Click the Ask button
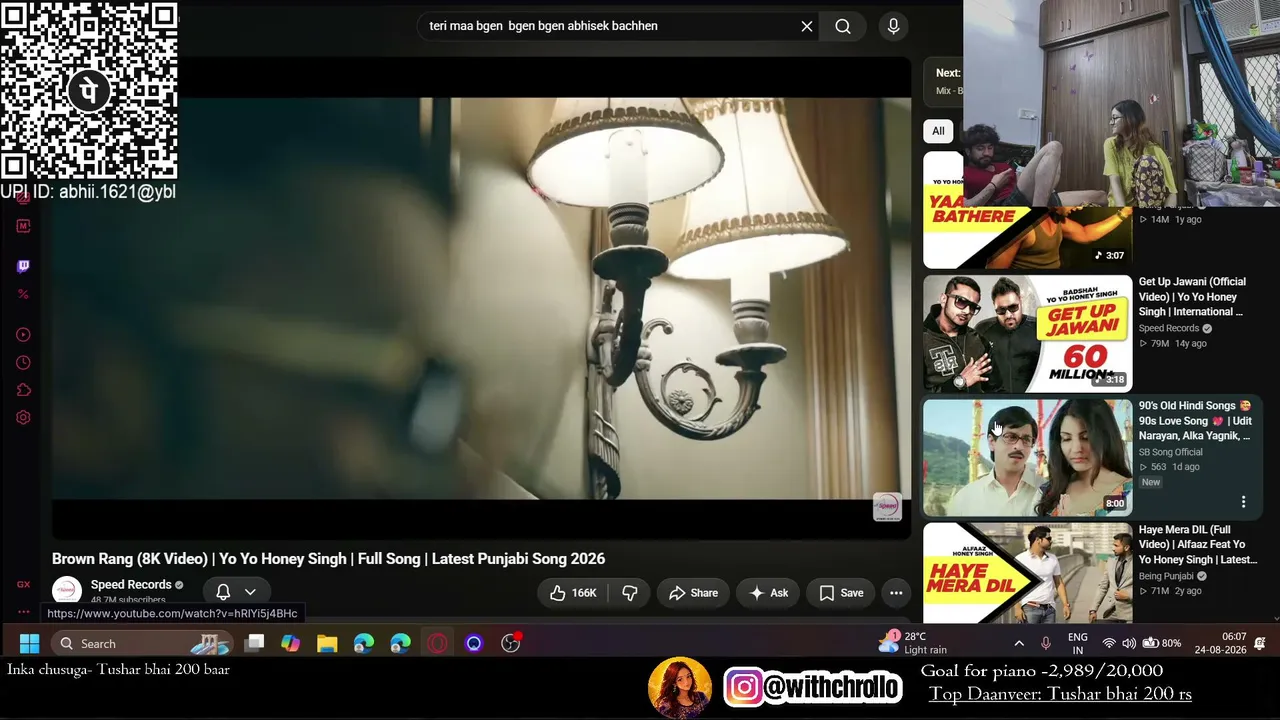This screenshot has height=720, width=1280. (x=768, y=593)
